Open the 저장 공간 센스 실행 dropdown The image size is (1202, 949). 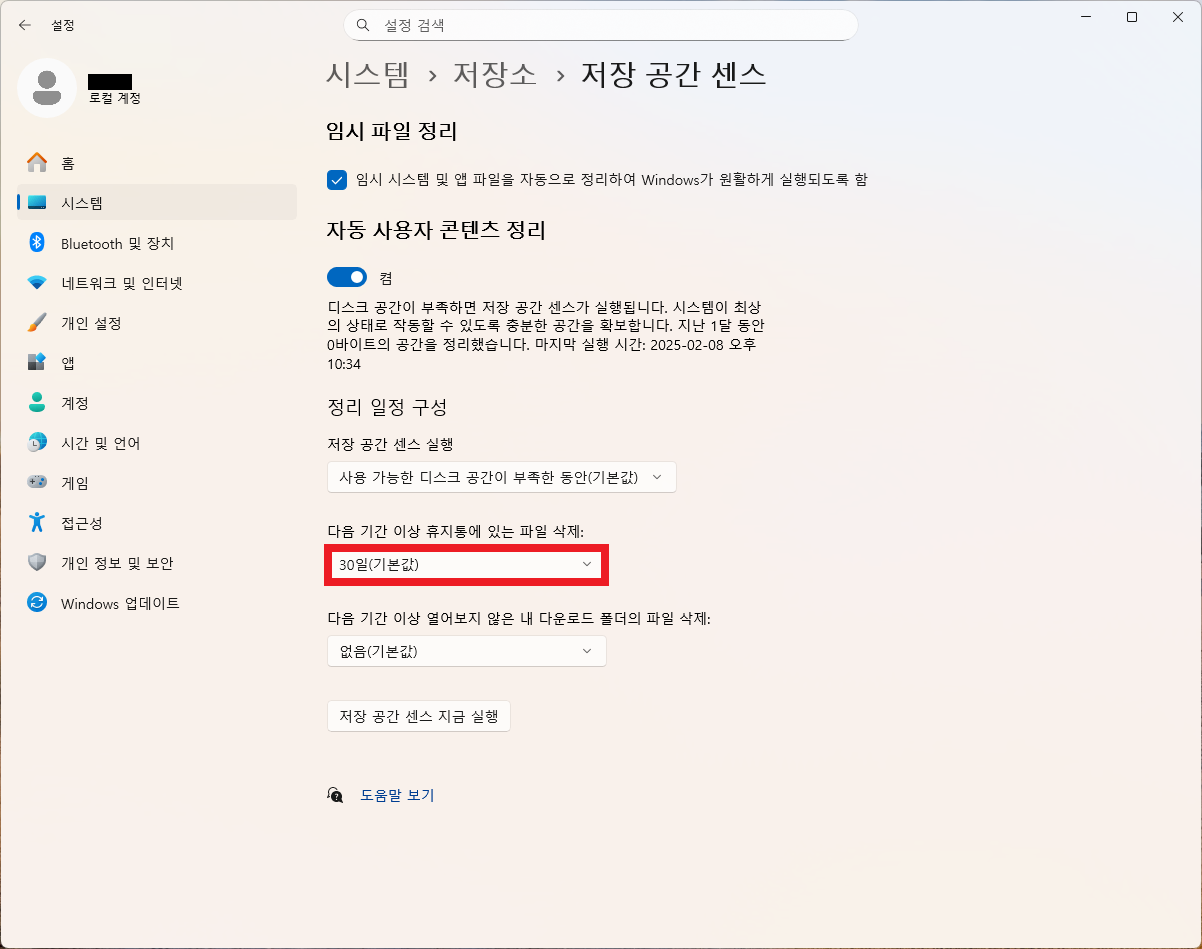(502, 477)
